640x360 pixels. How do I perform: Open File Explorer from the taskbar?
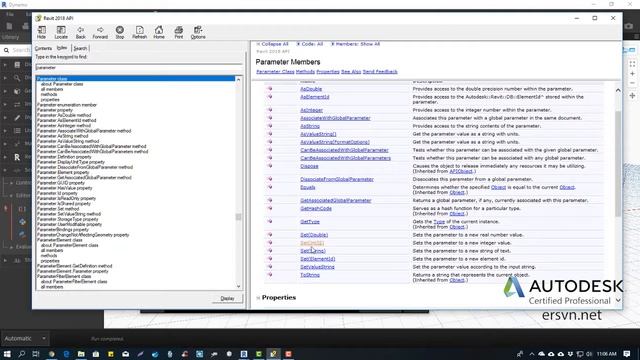point(81,354)
